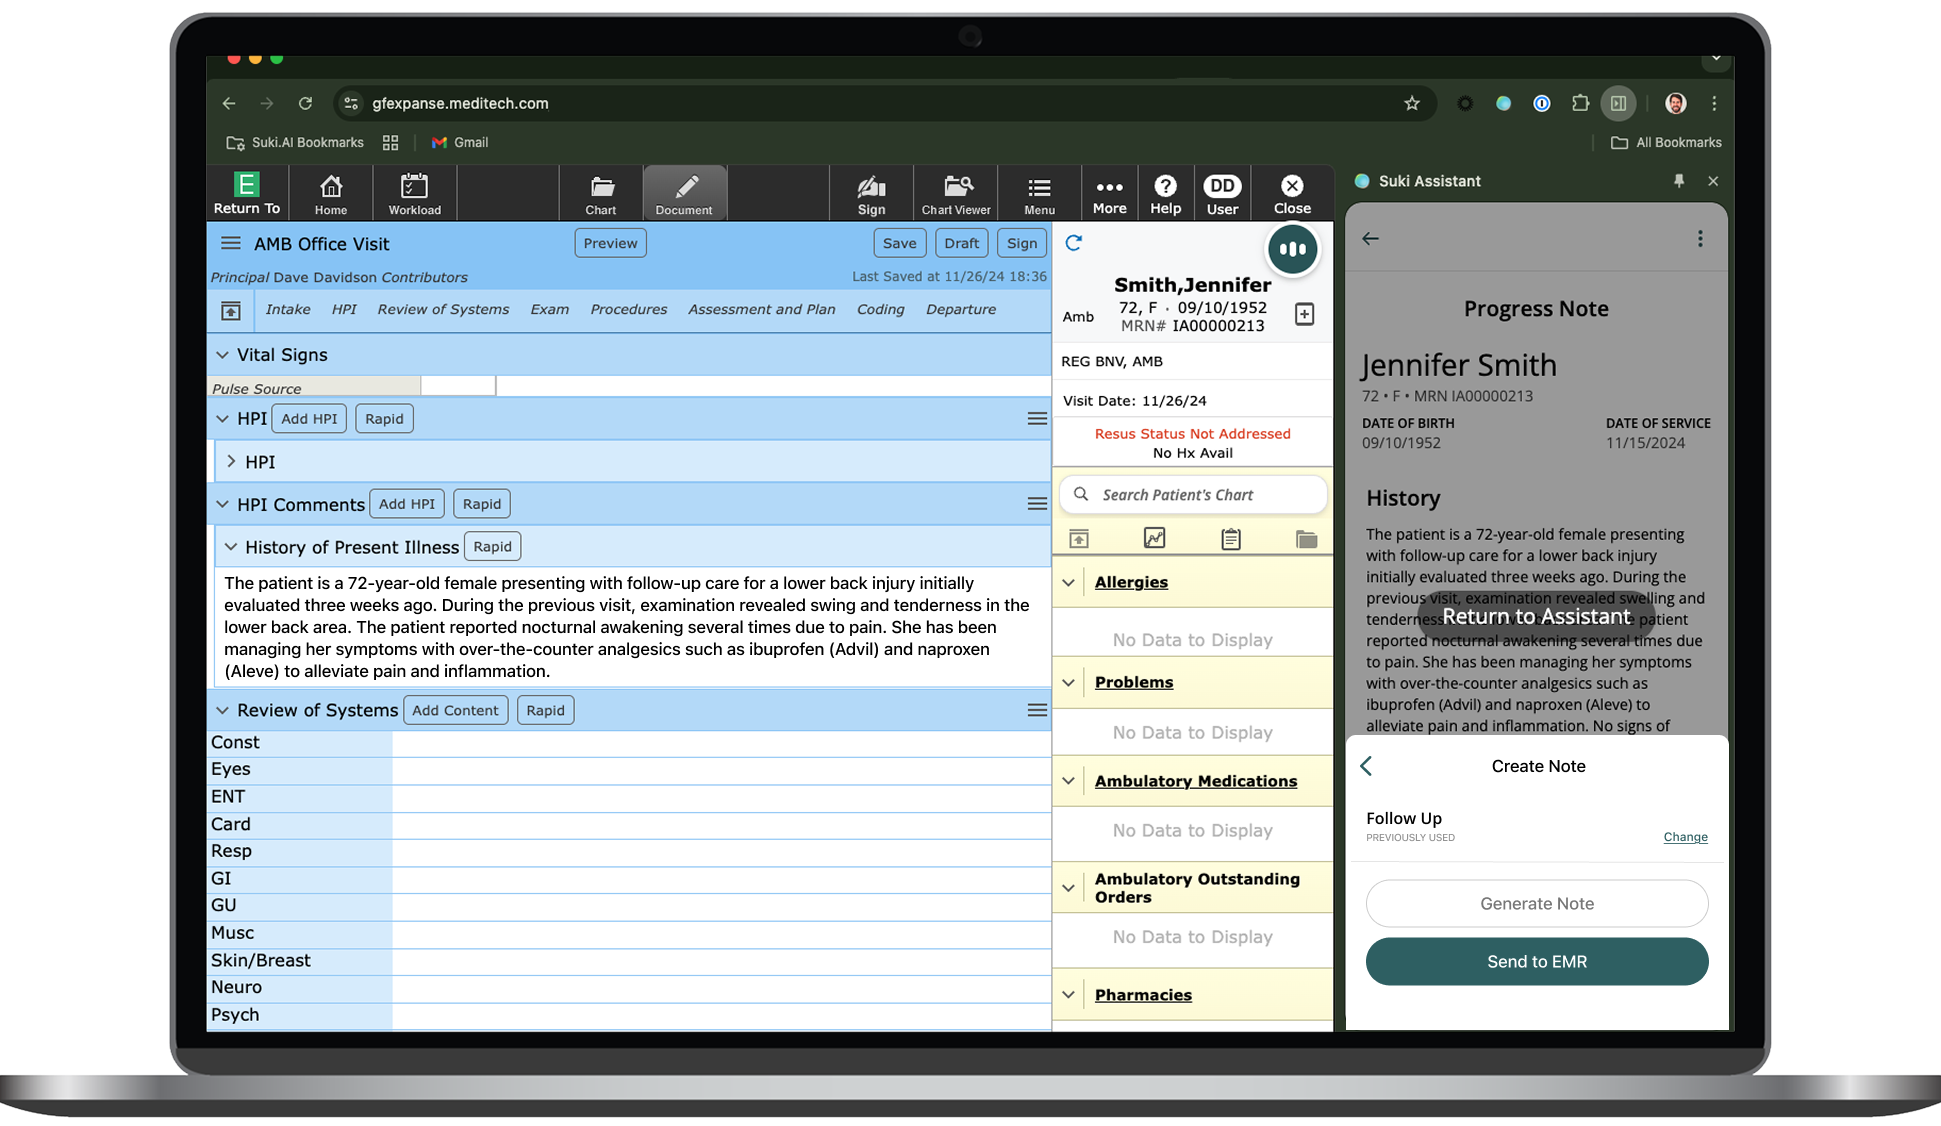The height and width of the screenshot is (1126, 1941).
Task: Collapse the HPI section header
Action: 222,419
